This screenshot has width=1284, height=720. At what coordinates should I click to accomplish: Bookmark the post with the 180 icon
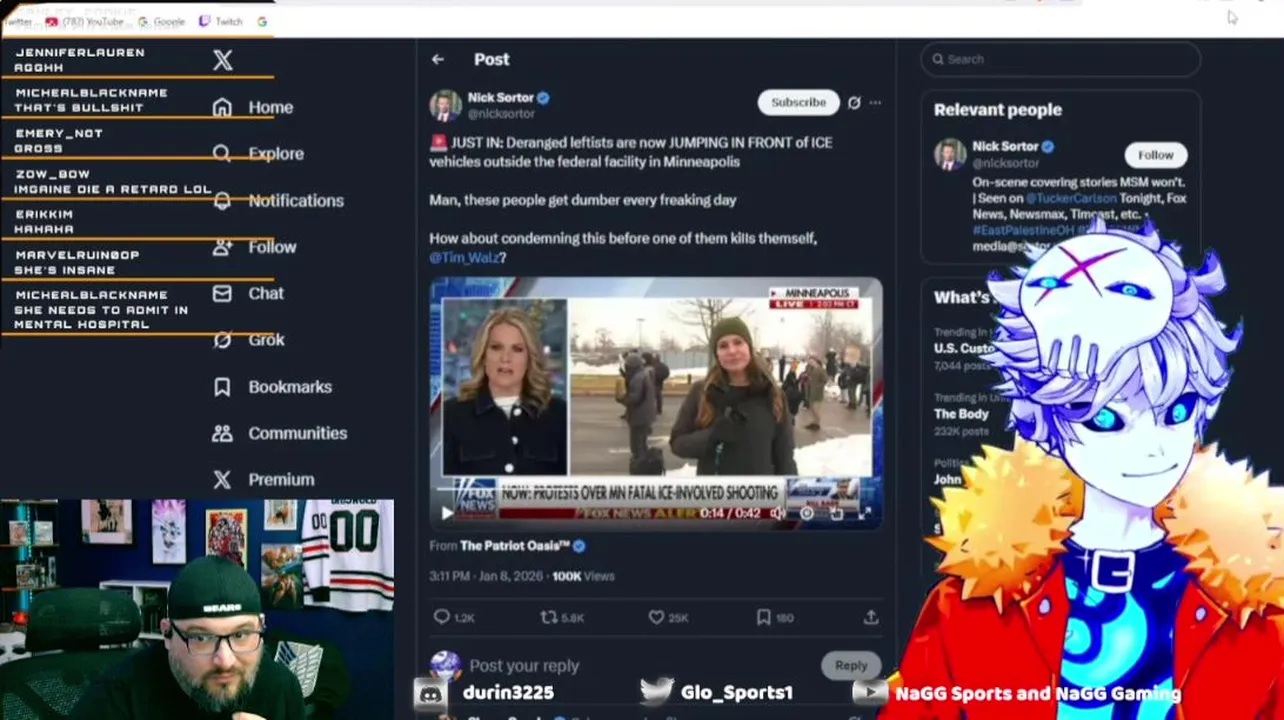764,618
